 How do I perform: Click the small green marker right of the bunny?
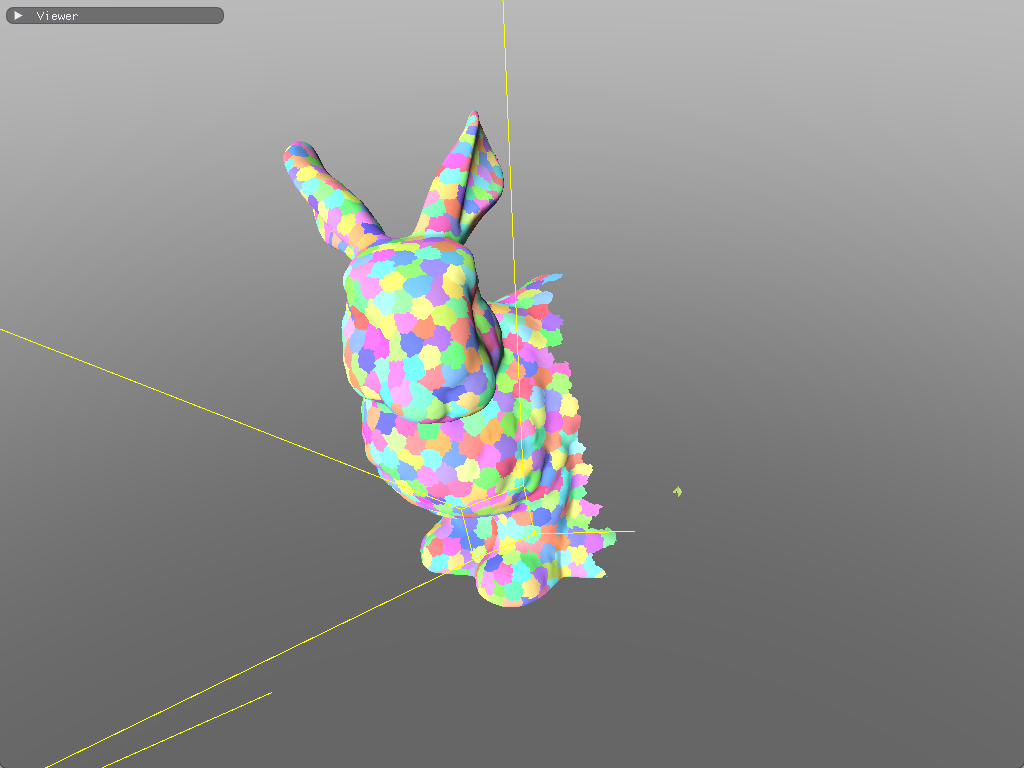(676, 491)
